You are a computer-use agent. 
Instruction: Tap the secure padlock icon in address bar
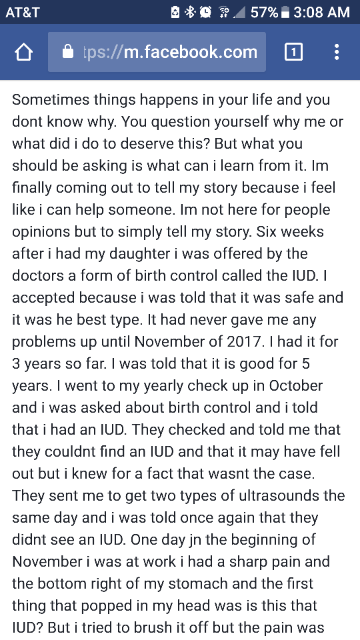pos(68,52)
